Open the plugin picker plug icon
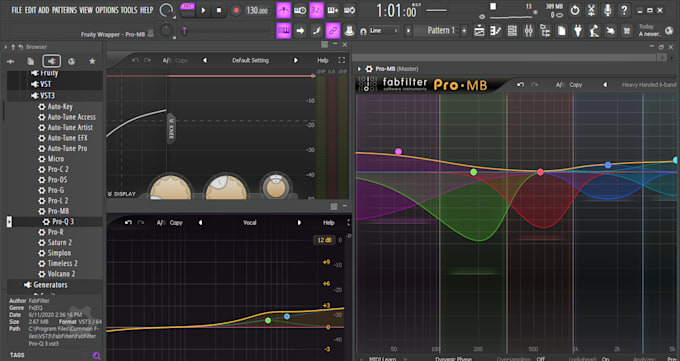This screenshot has width=680, height=361. [x=578, y=31]
